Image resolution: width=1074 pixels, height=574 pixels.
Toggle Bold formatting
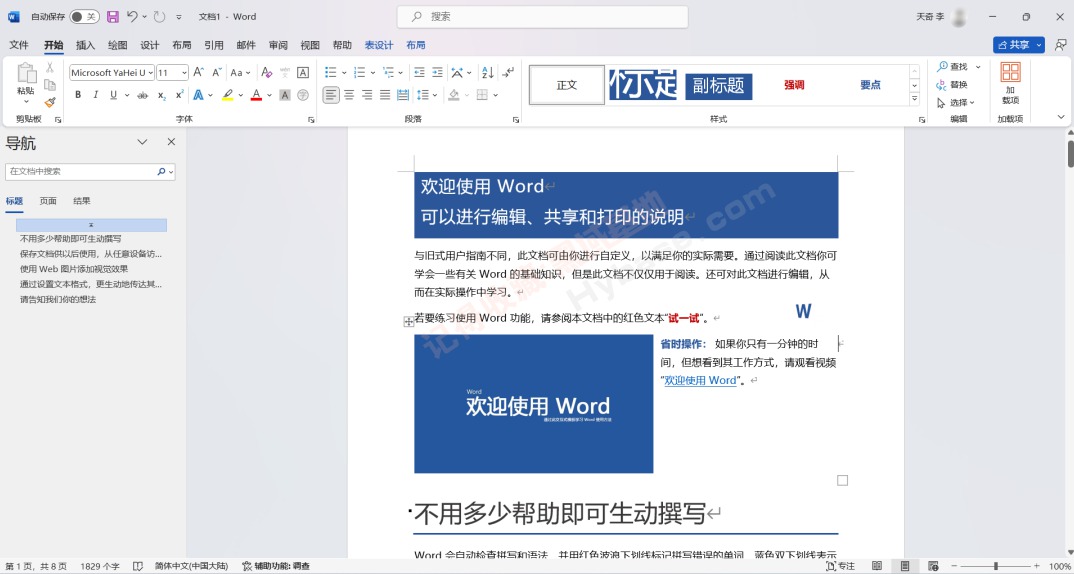[x=78, y=95]
